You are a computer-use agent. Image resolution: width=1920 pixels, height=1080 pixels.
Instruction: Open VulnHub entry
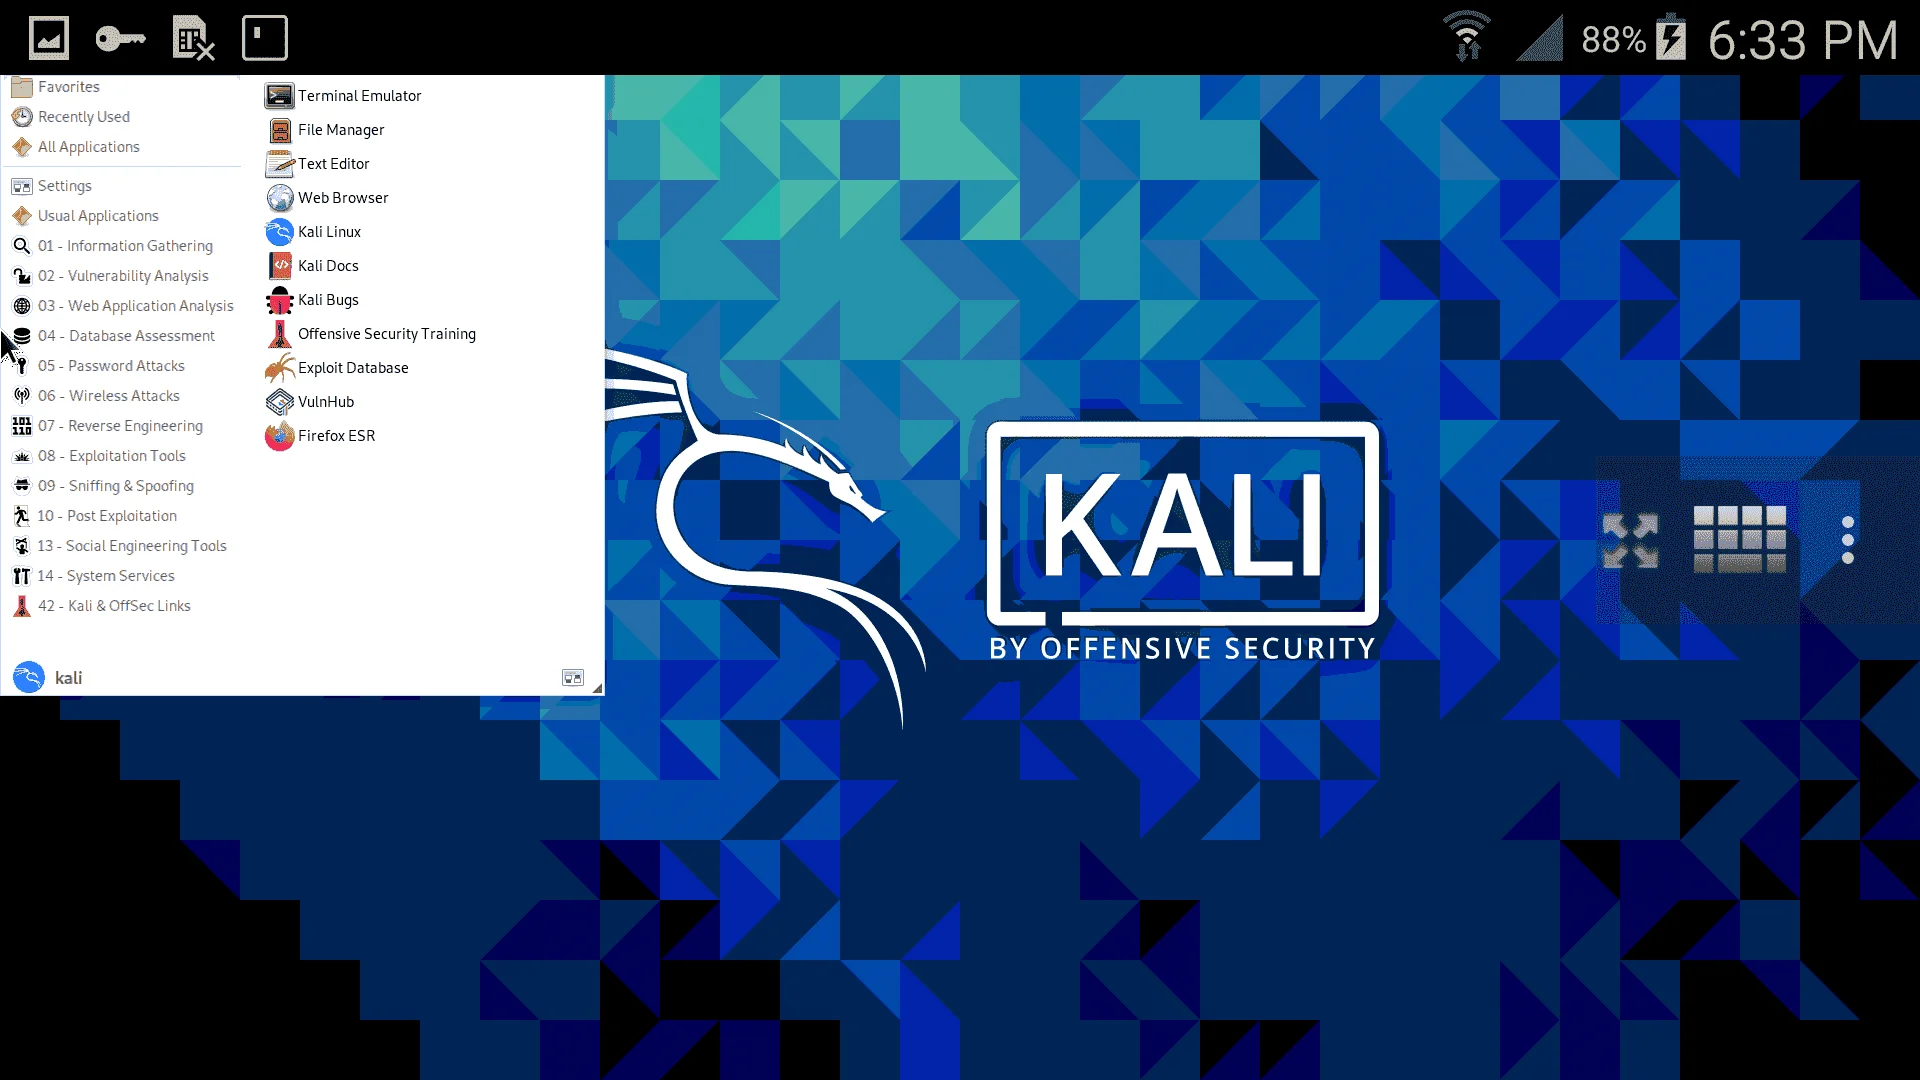310,402
